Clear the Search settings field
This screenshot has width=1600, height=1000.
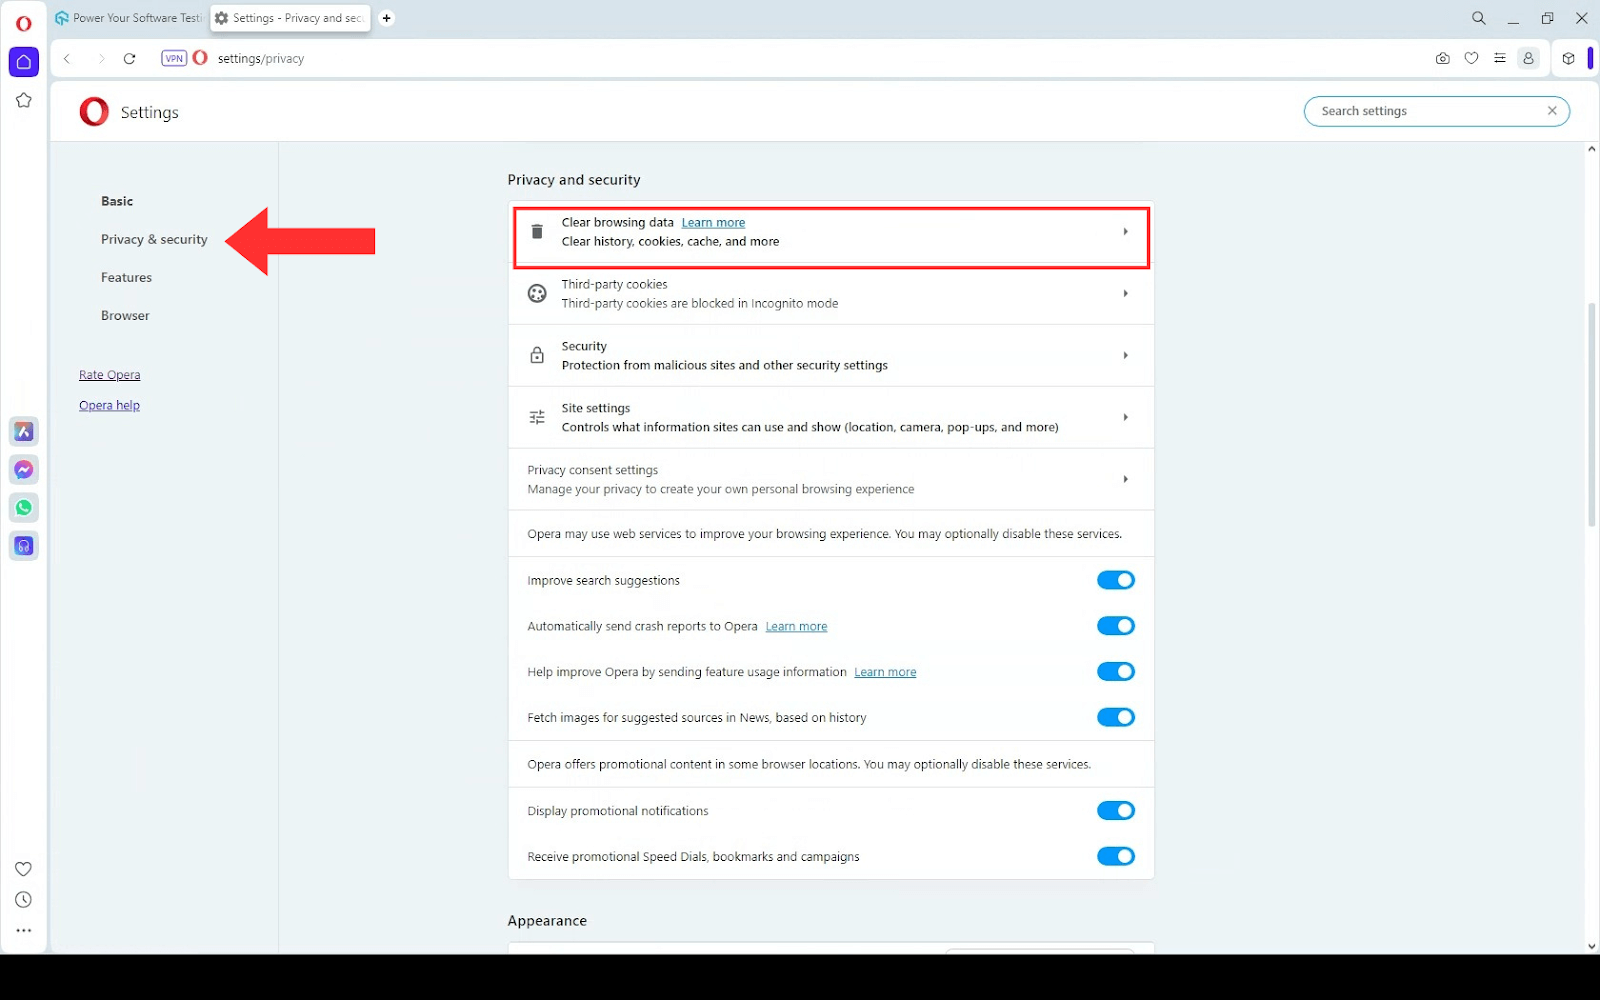pyautogui.click(x=1552, y=111)
